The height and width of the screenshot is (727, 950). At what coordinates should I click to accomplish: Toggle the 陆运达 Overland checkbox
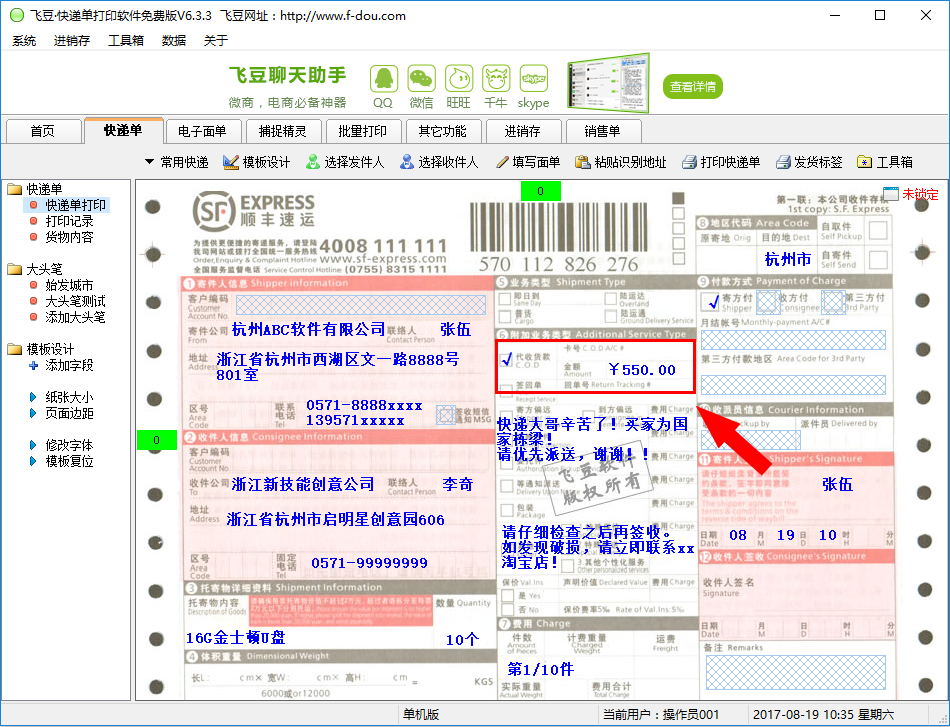[x=611, y=299]
